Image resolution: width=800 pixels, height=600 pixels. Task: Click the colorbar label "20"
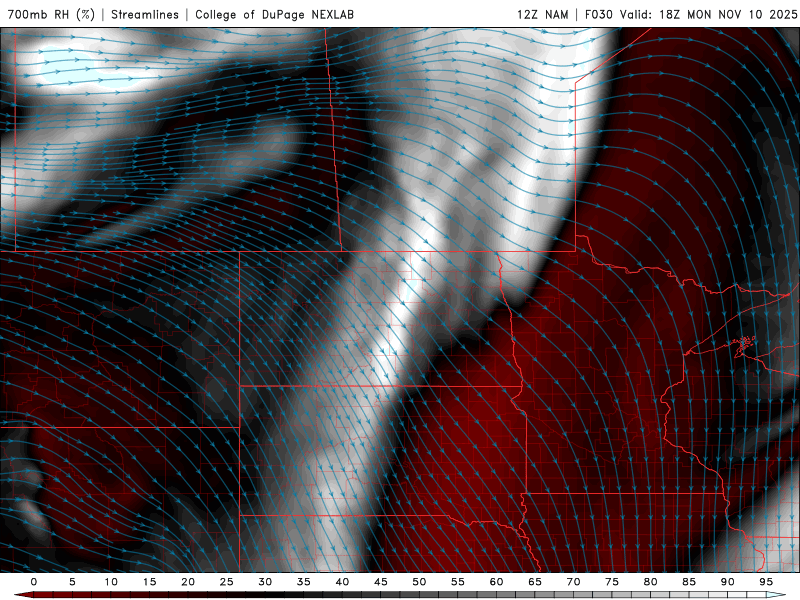pyautogui.click(x=188, y=582)
